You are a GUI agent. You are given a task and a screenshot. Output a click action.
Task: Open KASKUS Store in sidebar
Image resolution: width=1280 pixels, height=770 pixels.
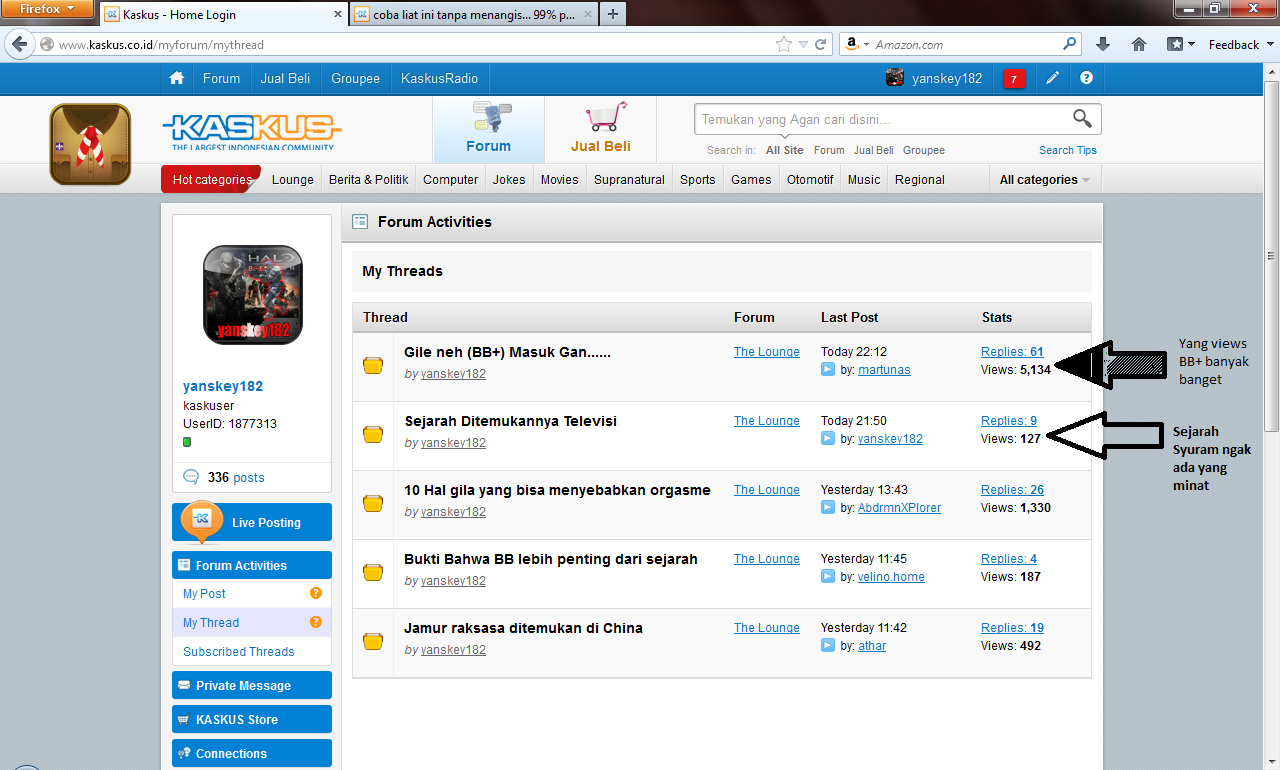click(252, 719)
